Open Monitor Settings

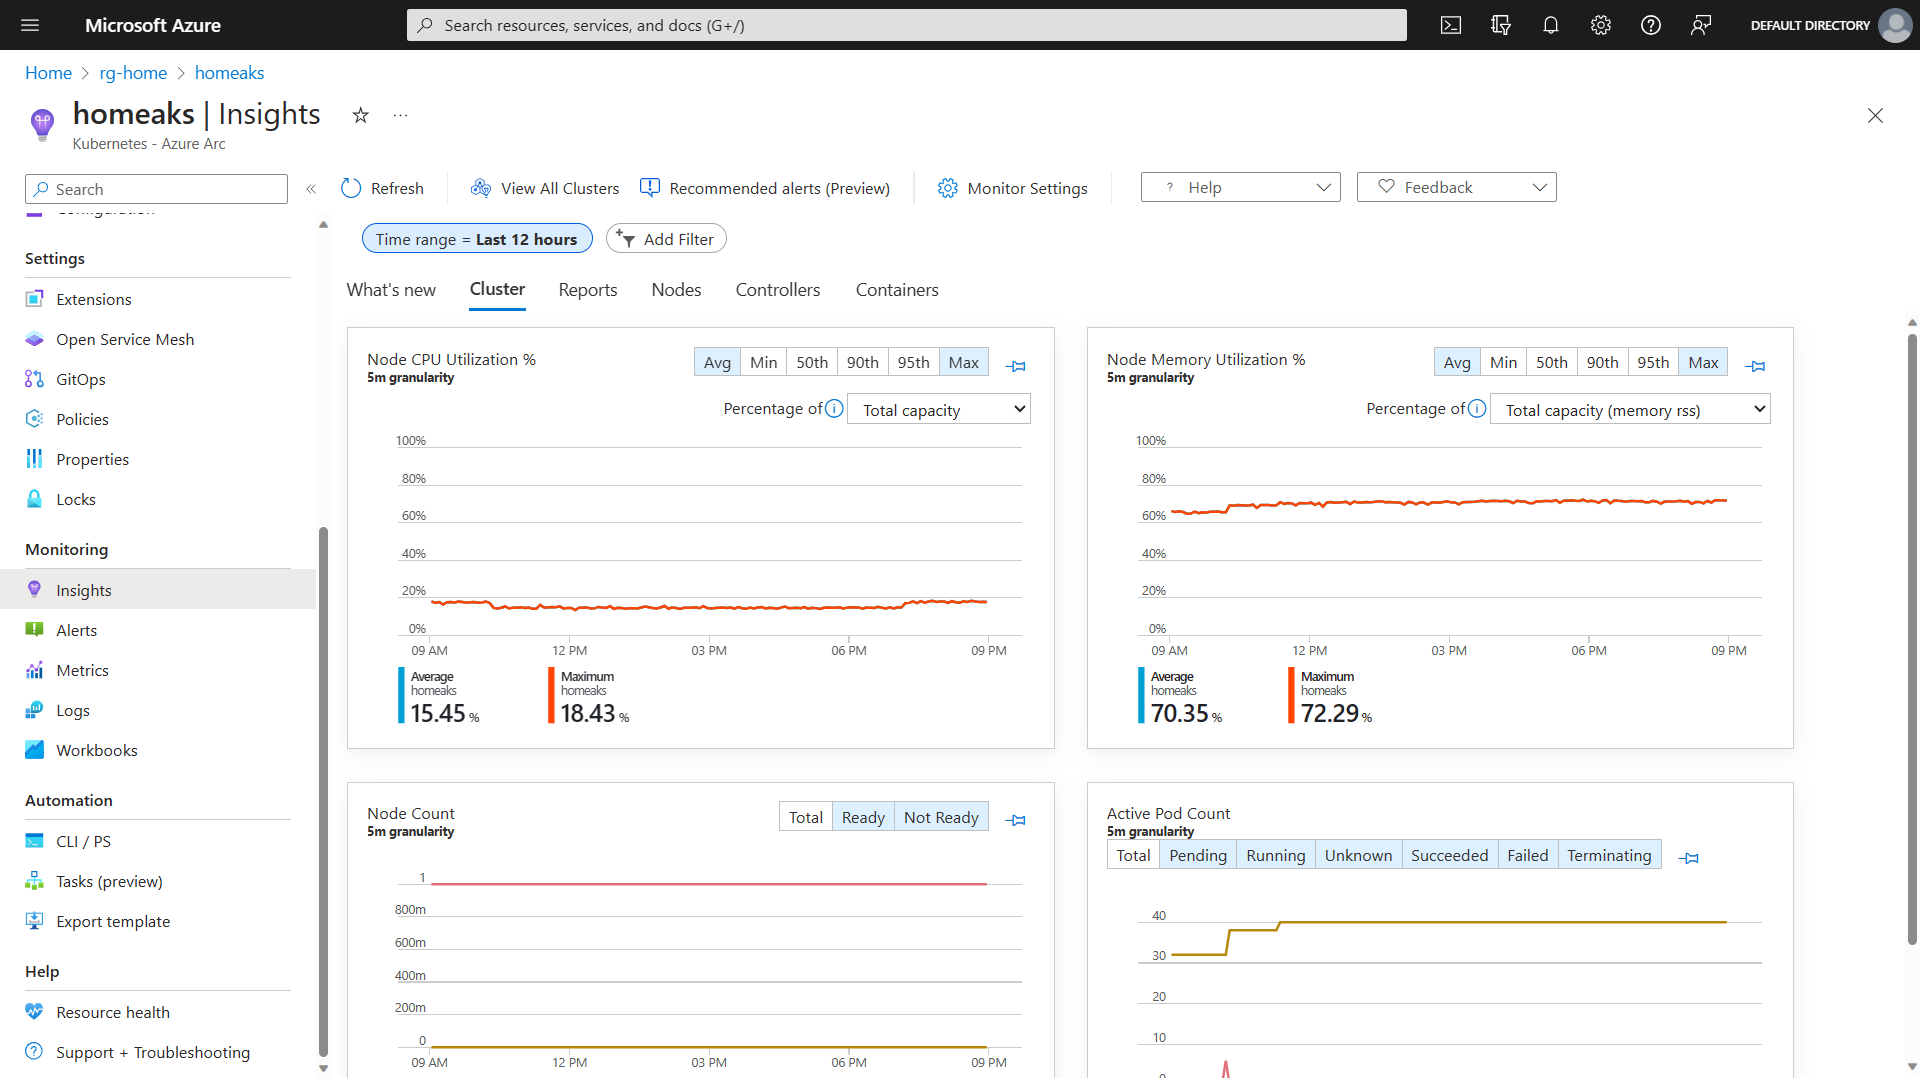[x=1012, y=188]
